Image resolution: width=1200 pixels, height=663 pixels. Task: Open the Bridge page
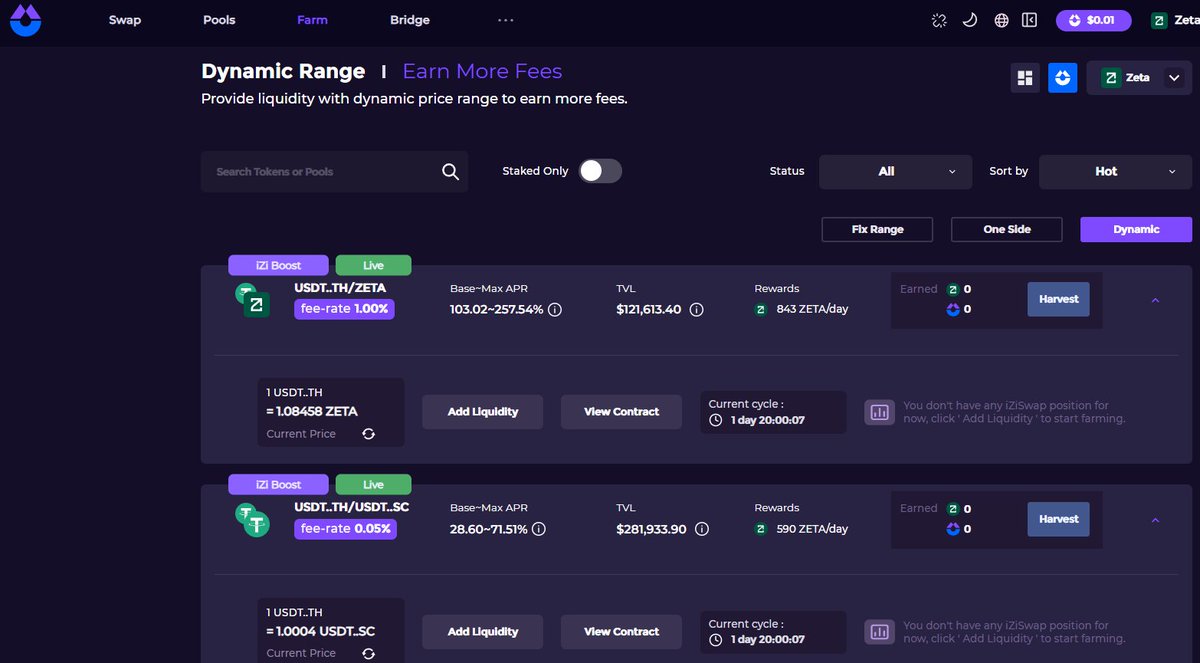coord(410,20)
